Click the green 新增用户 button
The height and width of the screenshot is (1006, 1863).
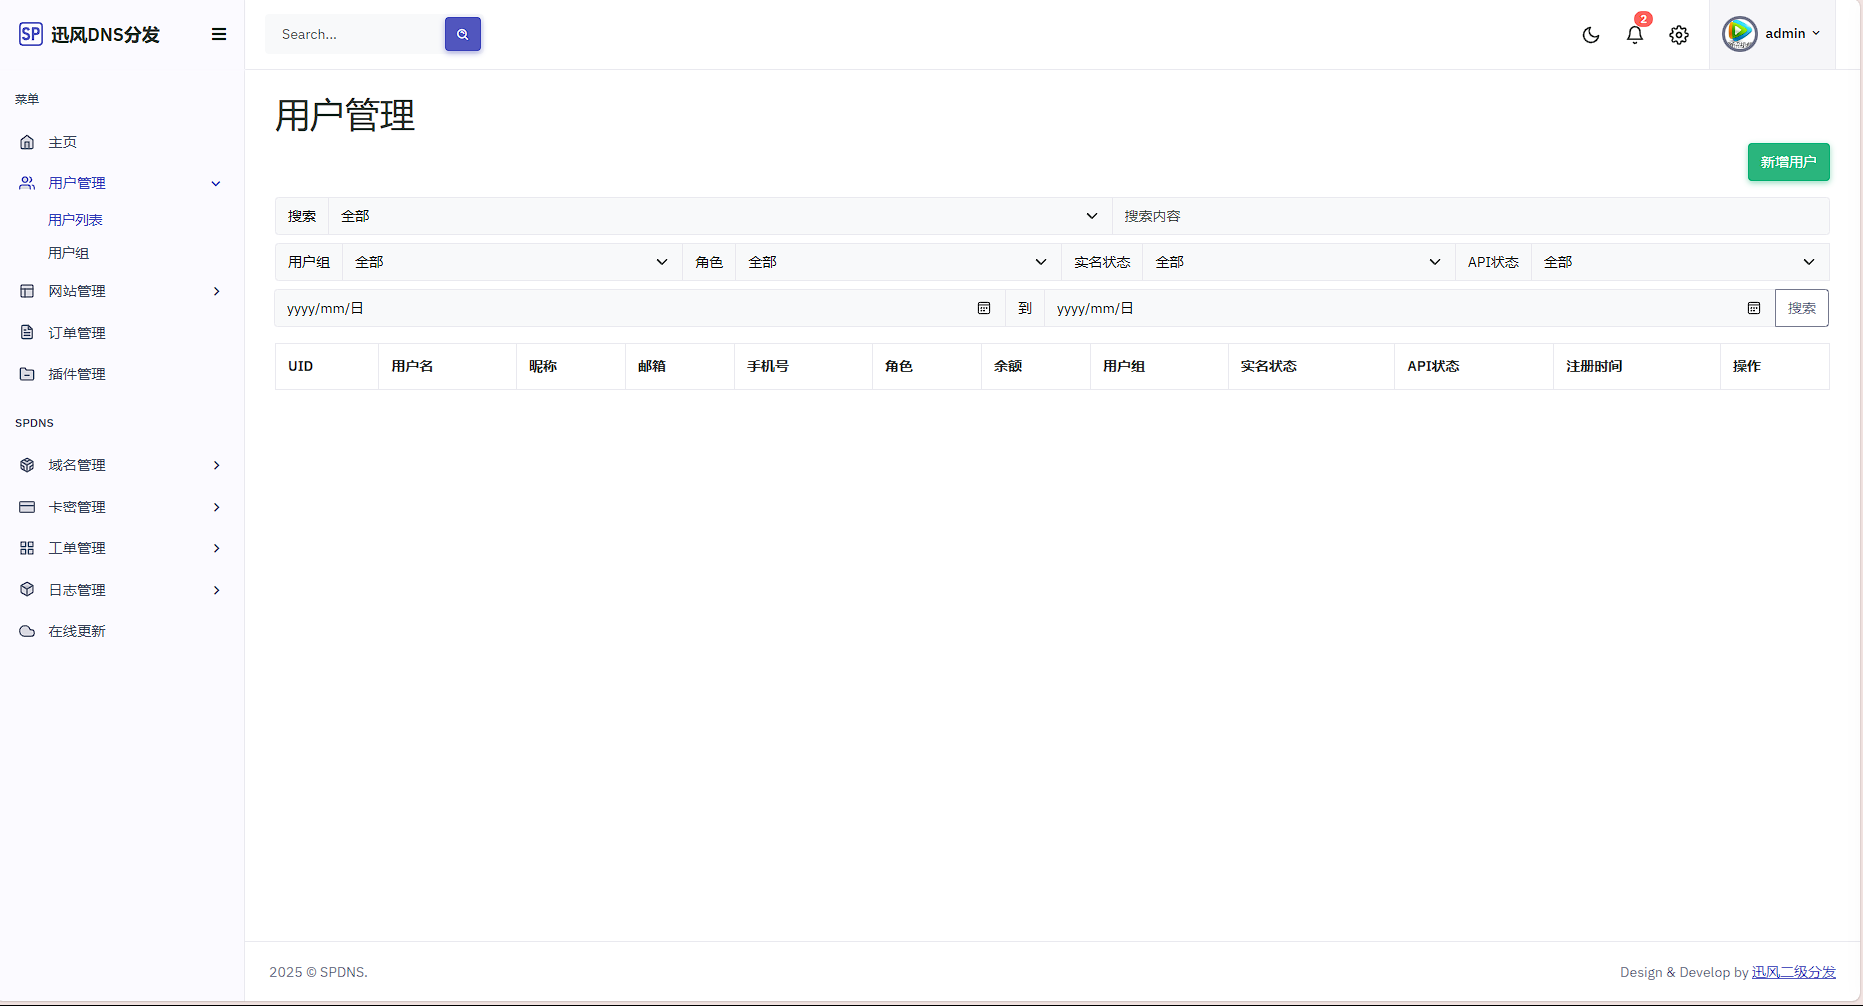1788,162
